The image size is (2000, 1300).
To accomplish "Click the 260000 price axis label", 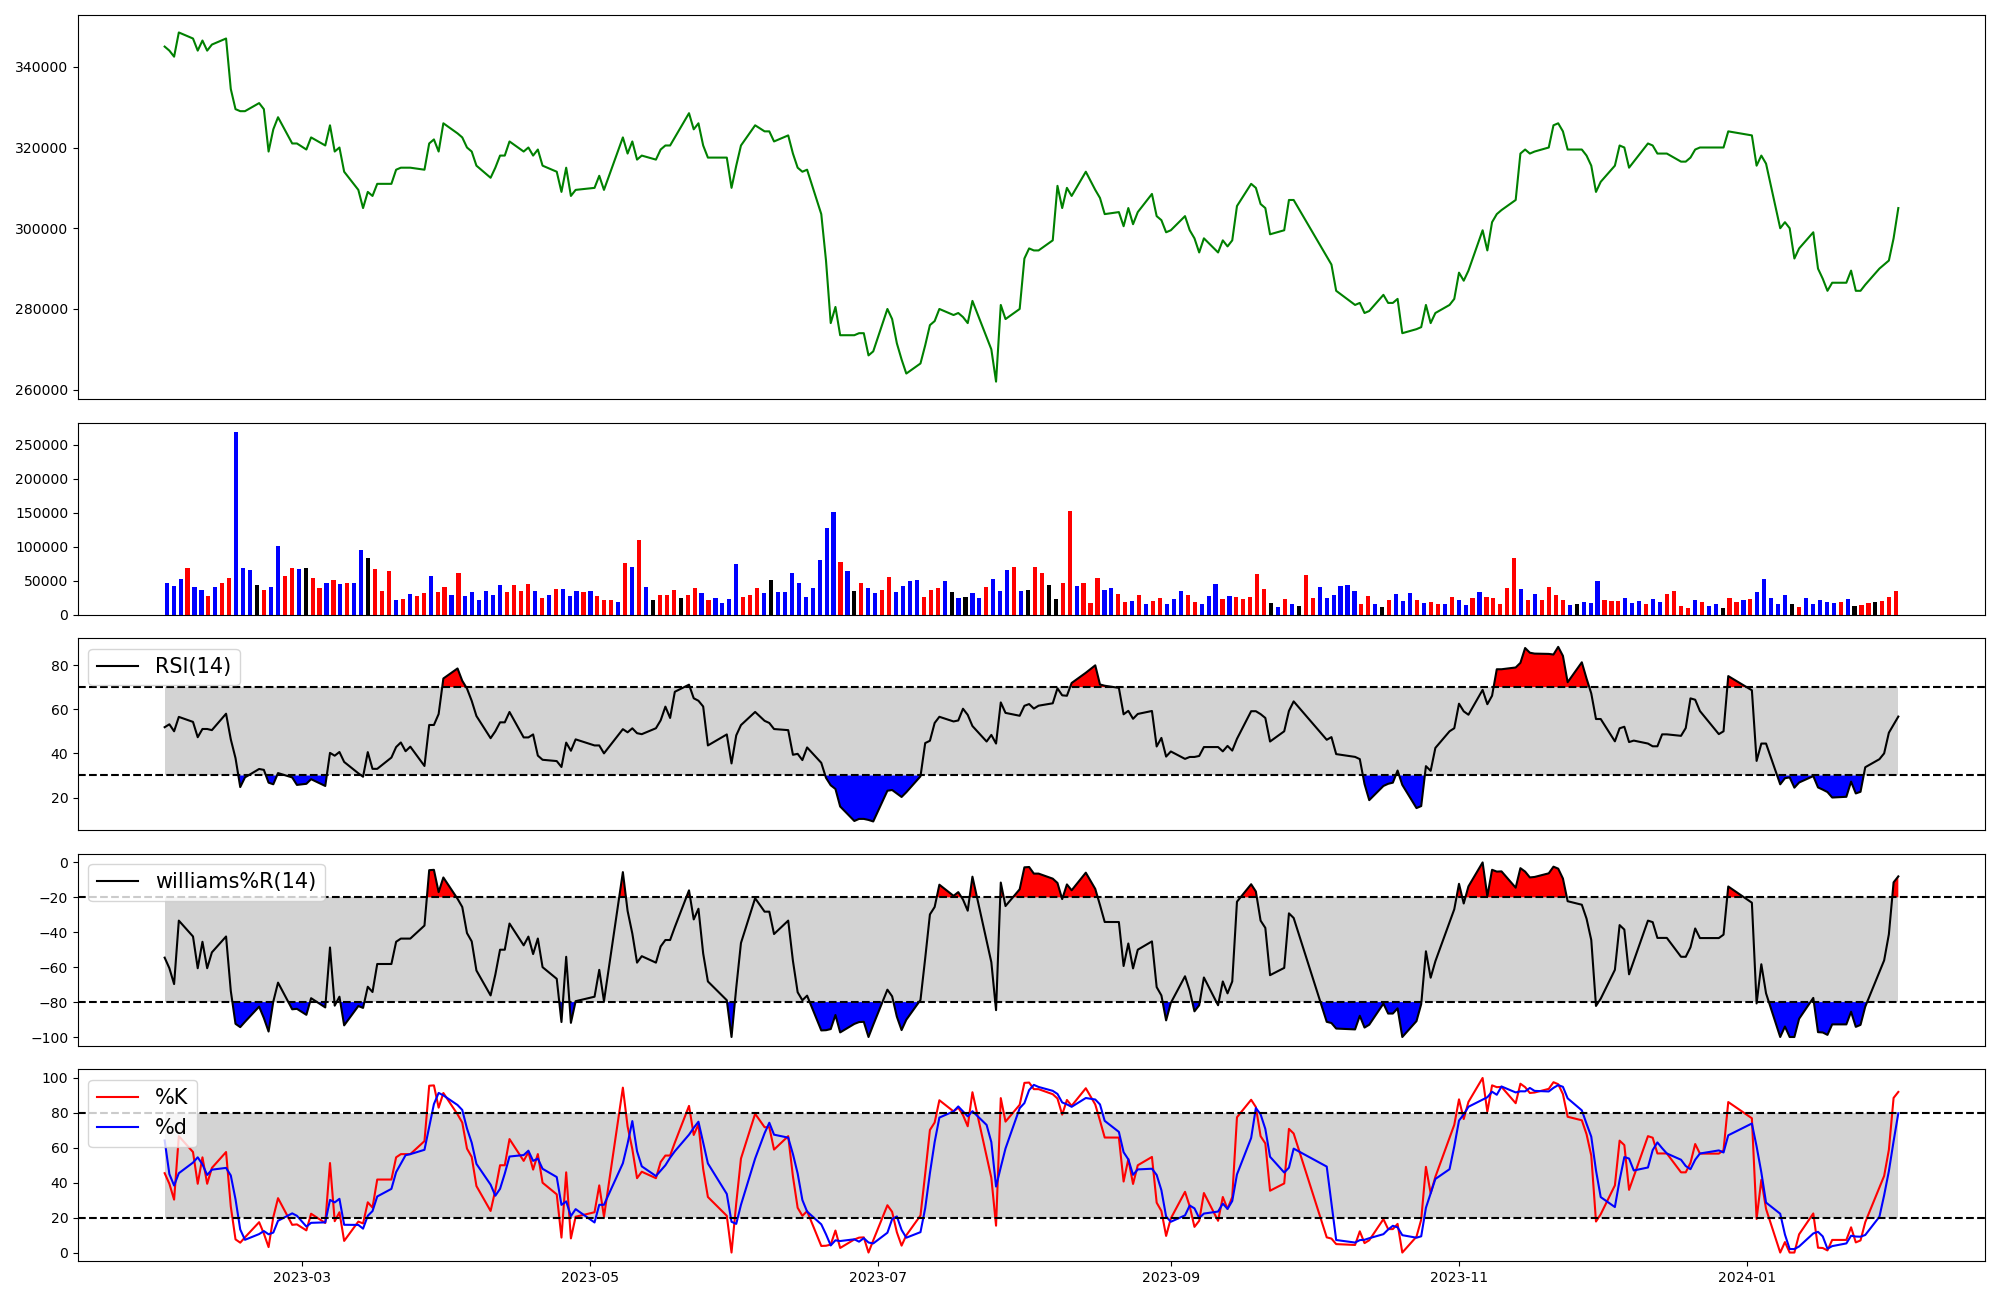I will click(x=41, y=391).
